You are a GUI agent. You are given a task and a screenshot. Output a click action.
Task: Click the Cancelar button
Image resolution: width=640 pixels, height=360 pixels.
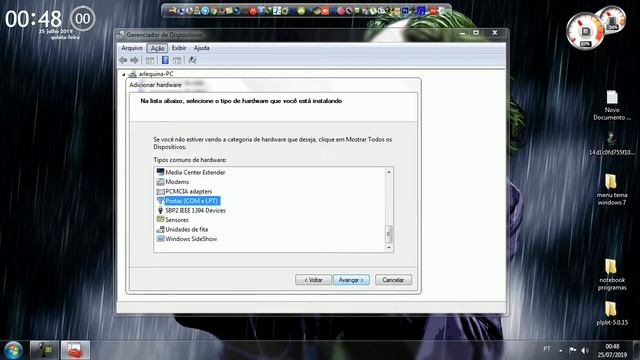pos(393,280)
